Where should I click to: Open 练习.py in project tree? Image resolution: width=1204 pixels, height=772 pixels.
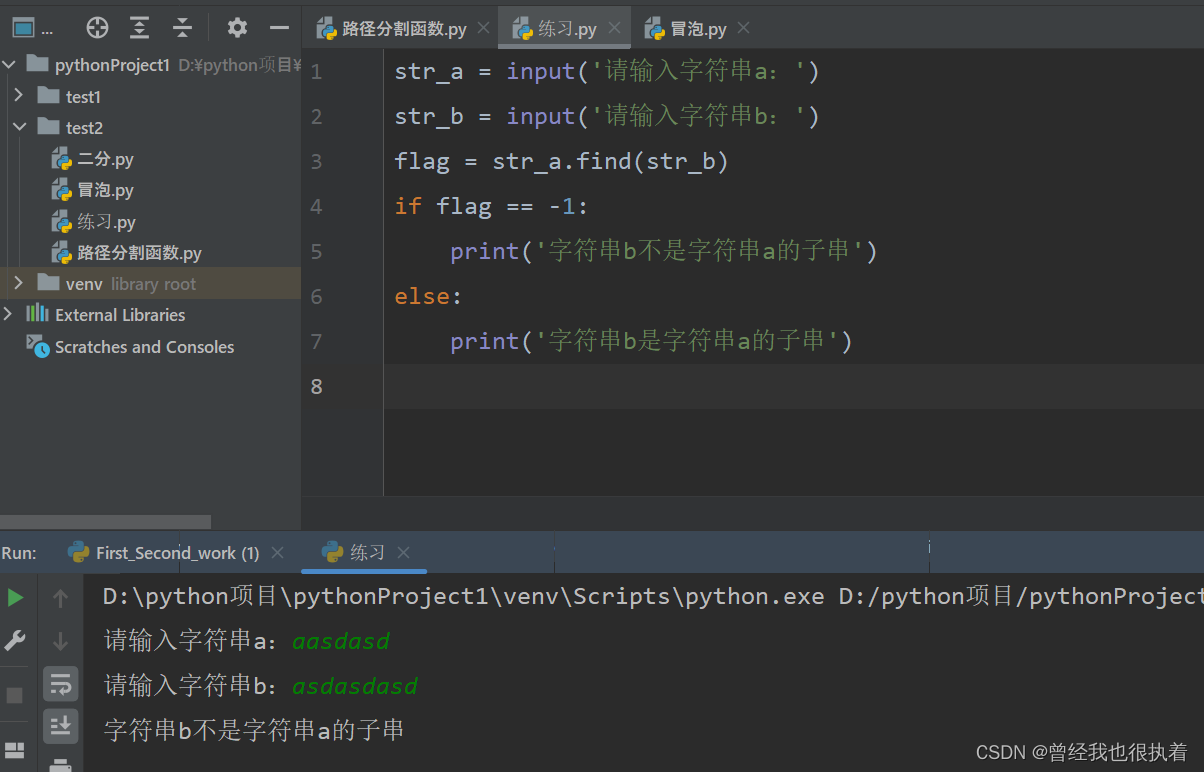pos(106,222)
